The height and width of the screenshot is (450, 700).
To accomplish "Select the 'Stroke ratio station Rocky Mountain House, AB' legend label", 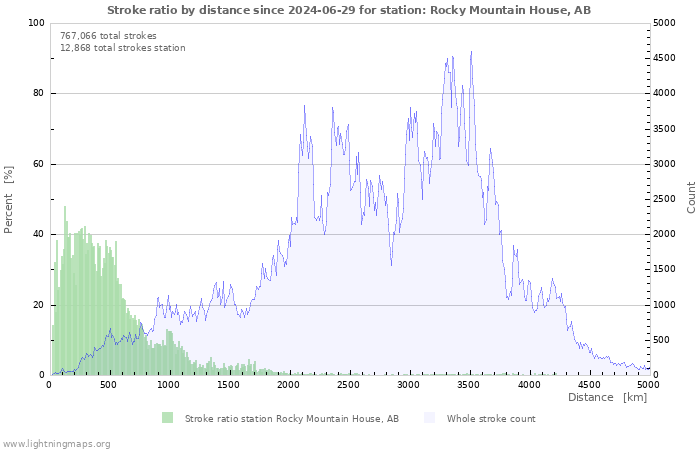I will coord(291,419).
